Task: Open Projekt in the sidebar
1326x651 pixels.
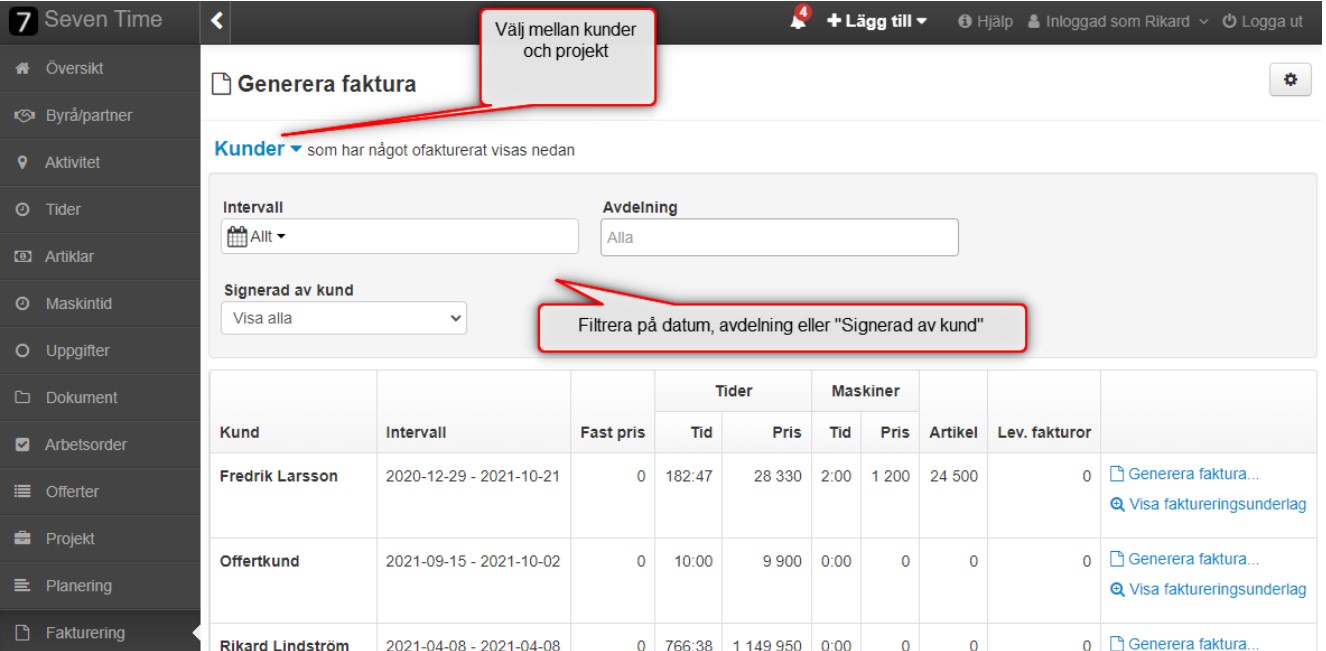Action: pyautogui.click(x=70, y=538)
